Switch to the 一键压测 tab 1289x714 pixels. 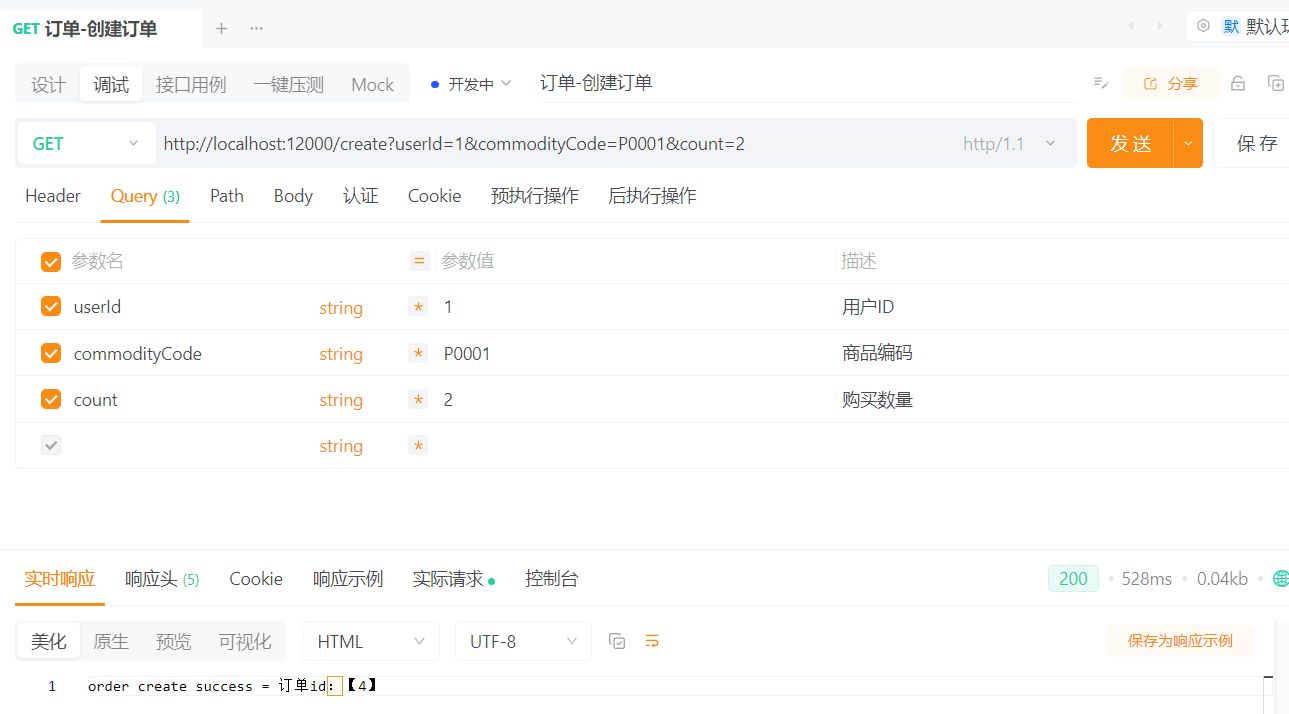pyautogui.click(x=288, y=85)
